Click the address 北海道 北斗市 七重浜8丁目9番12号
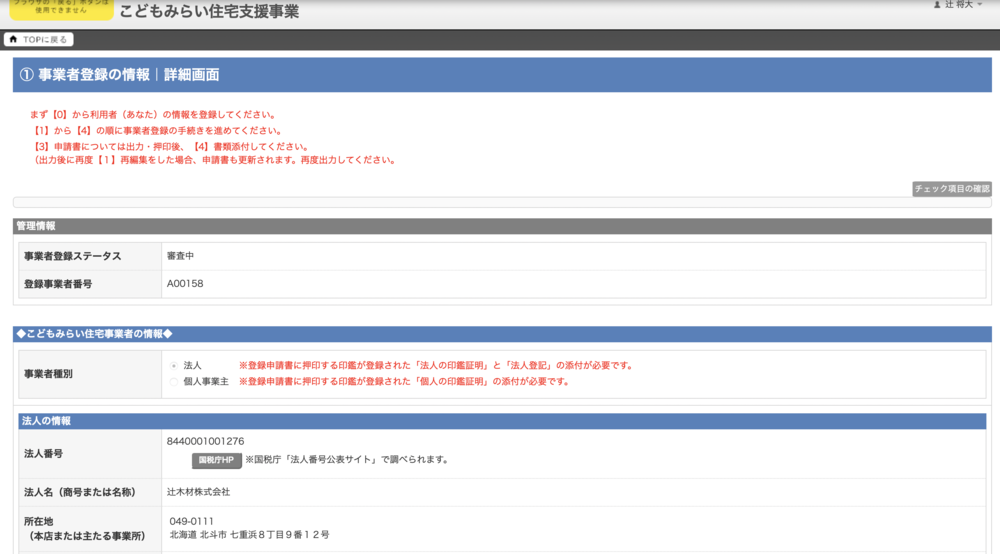Image resolution: width=1000 pixels, height=554 pixels. (249, 535)
